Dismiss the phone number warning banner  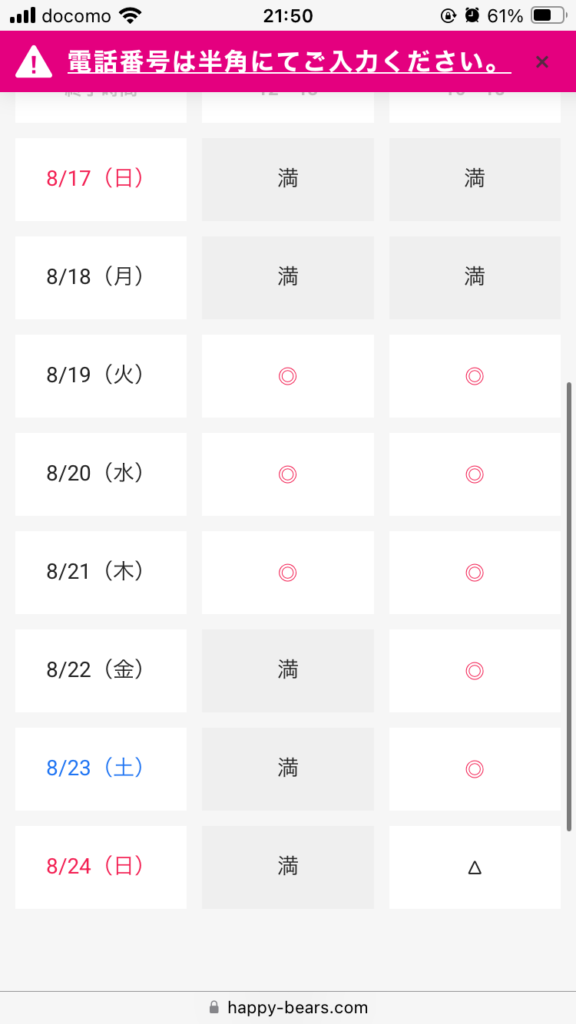pos(541,62)
